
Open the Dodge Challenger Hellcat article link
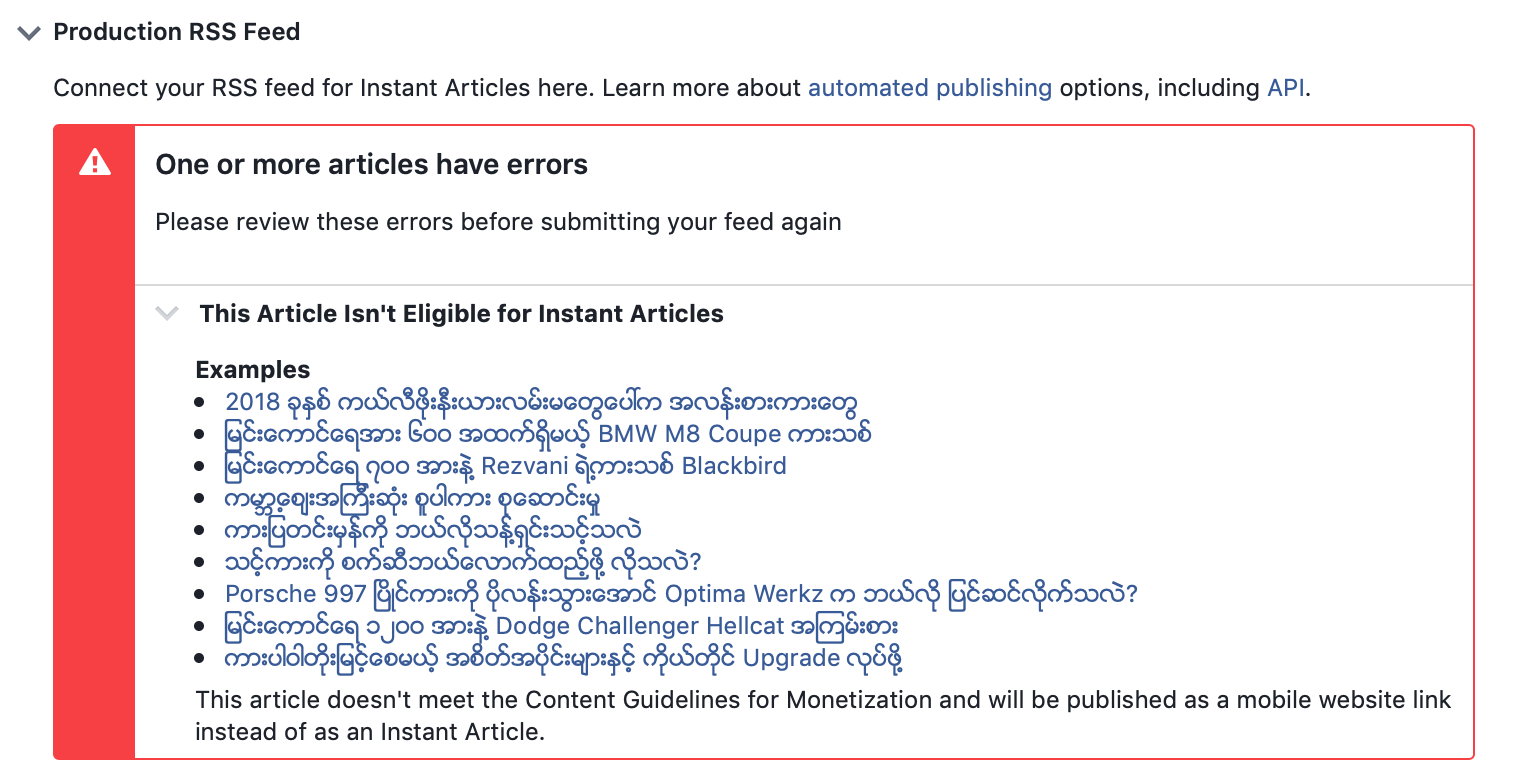pos(561,625)
